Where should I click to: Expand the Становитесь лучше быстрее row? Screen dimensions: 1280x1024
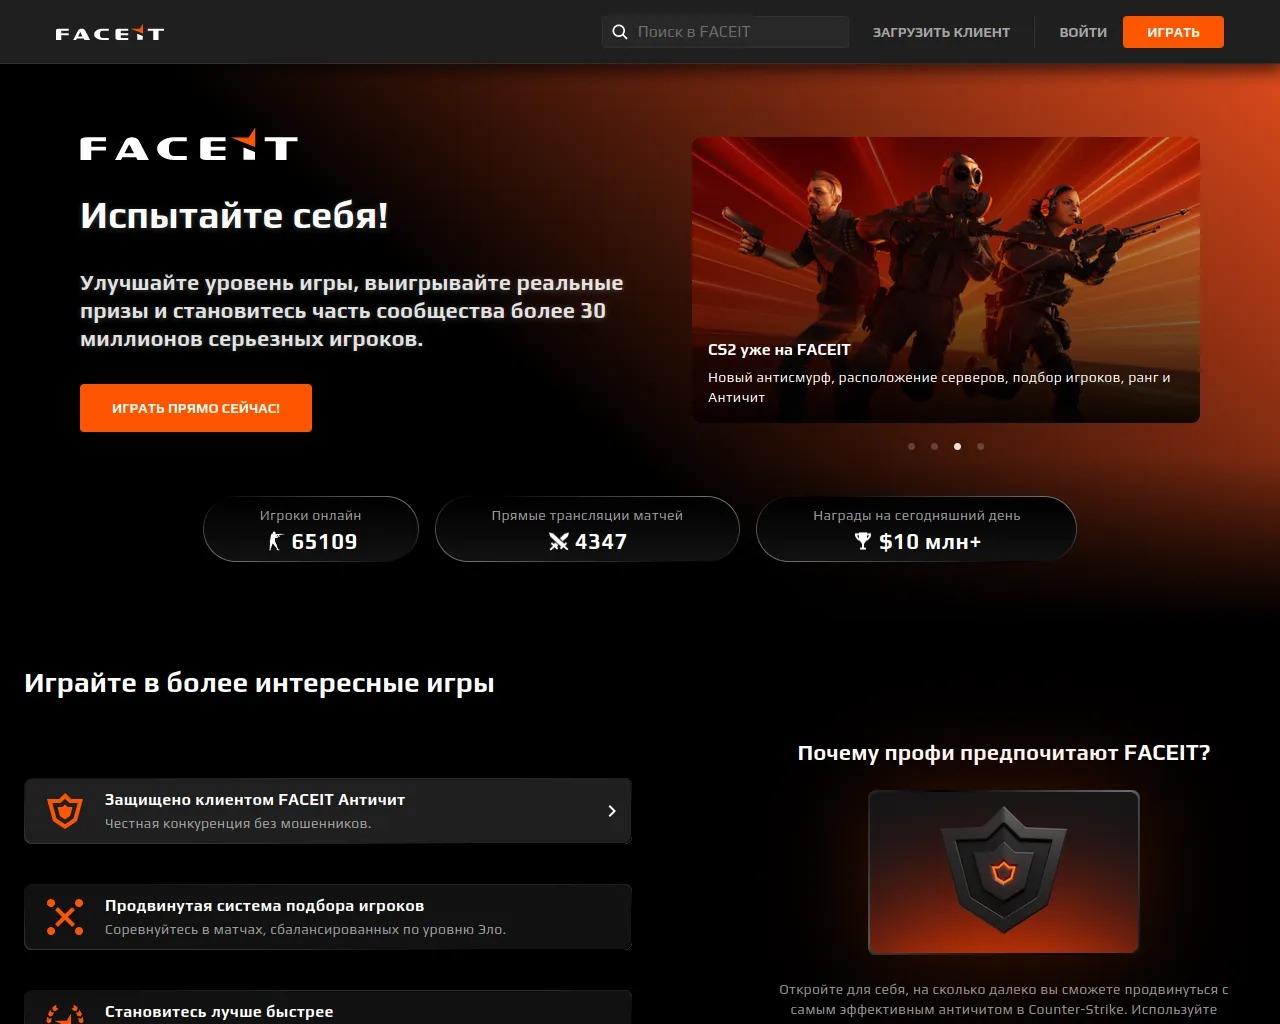point(328,1007)
